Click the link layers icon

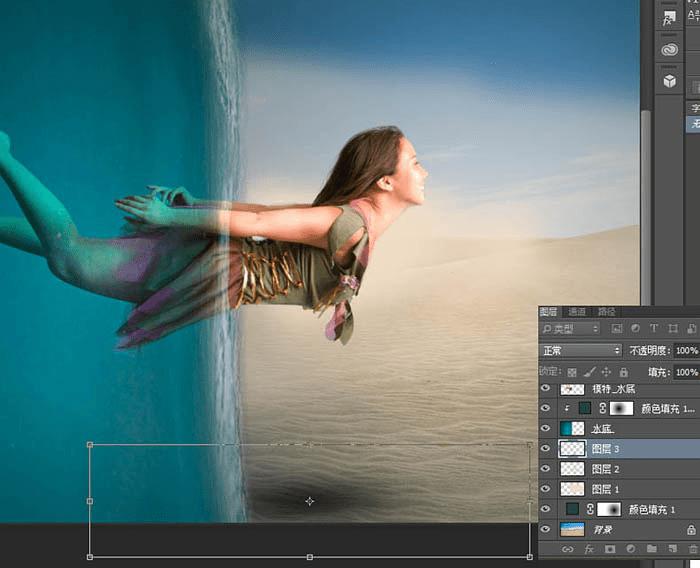[x=568, y=549]
